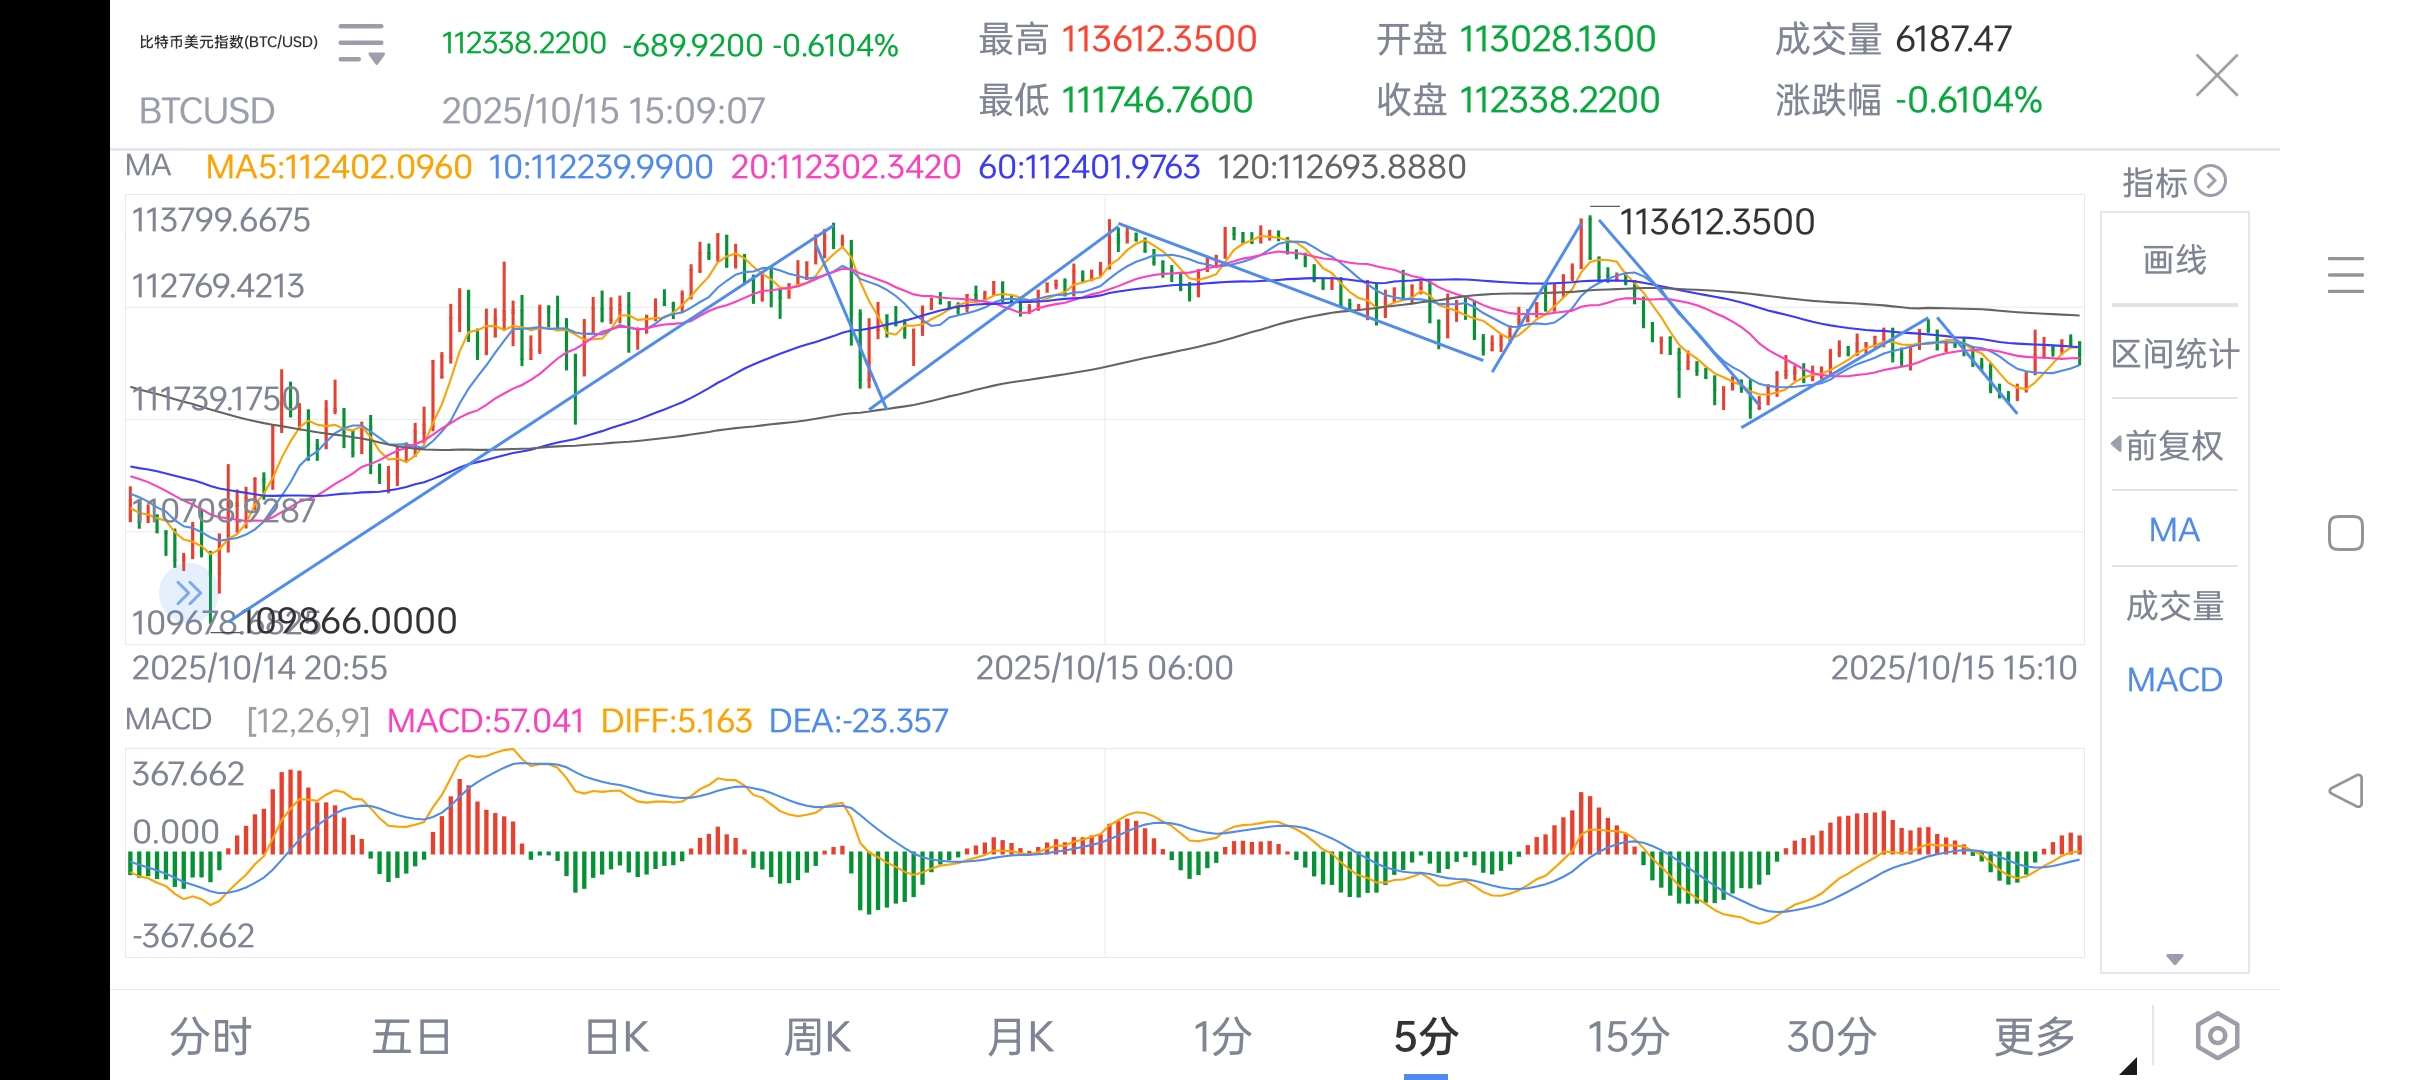The height and width of the screenshot is (1080, 2412).
Task: Open the sort icon beside 比特币美元指数
Action: [x=360, y=44]
